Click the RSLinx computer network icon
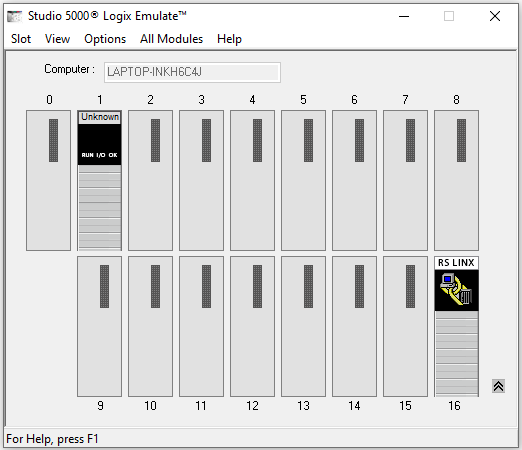The height and width of the screenshot is (450, 522). pyautogui.click(x=456, y=289)
